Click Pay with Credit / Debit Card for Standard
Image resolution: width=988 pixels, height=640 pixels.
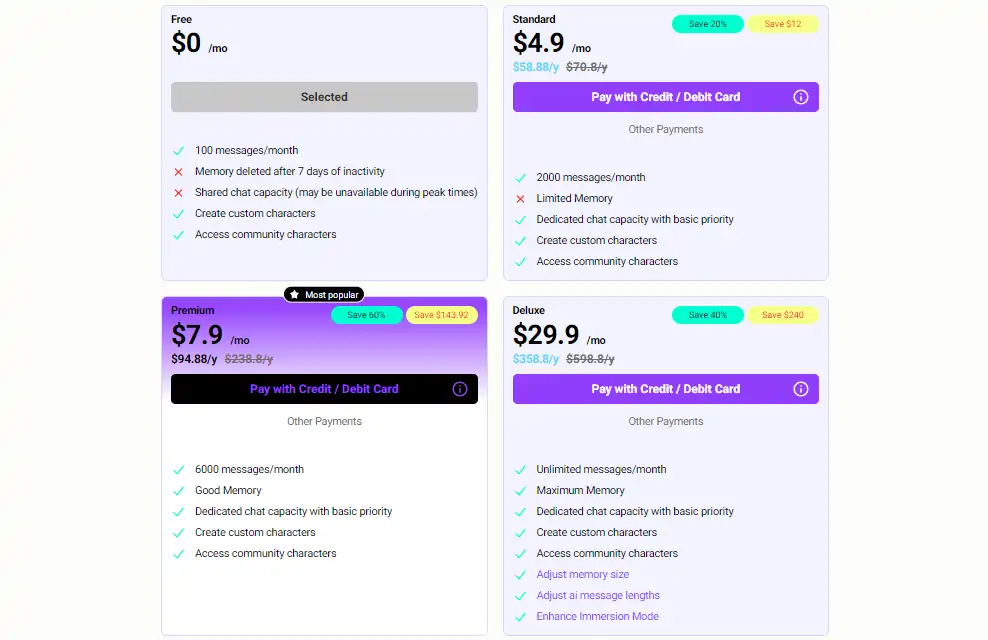tap(665, 97)
